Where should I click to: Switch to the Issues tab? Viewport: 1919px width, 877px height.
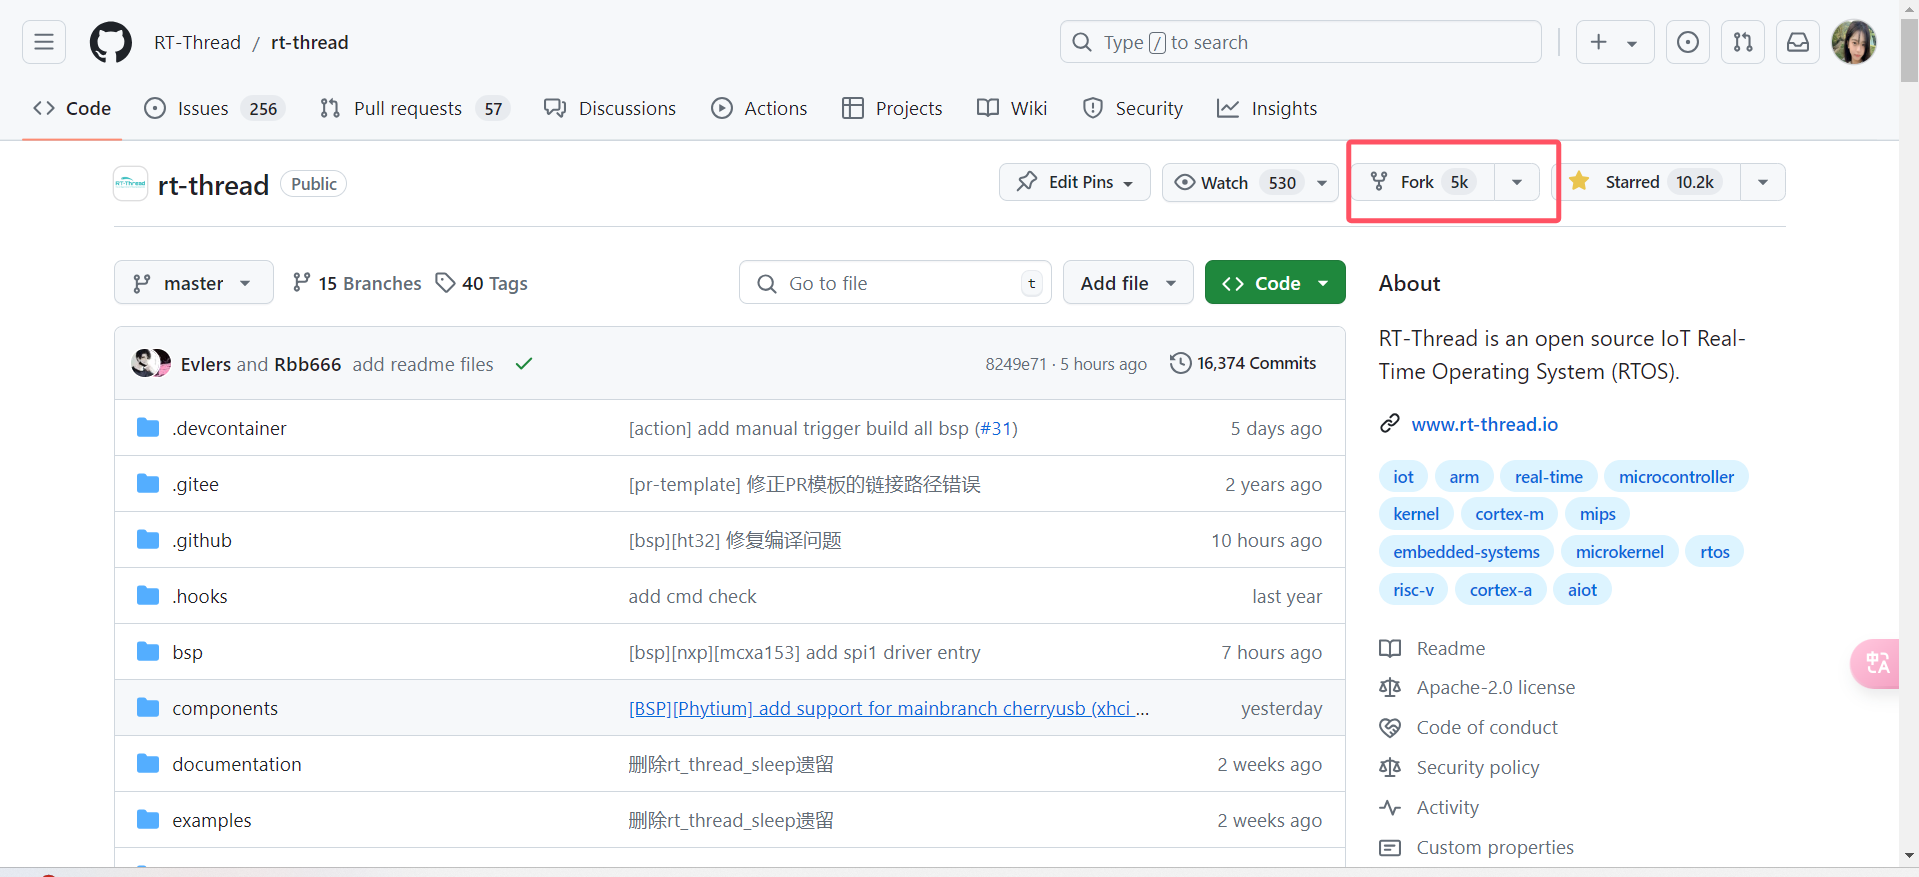pyautogui.click(x=215, y=108)
